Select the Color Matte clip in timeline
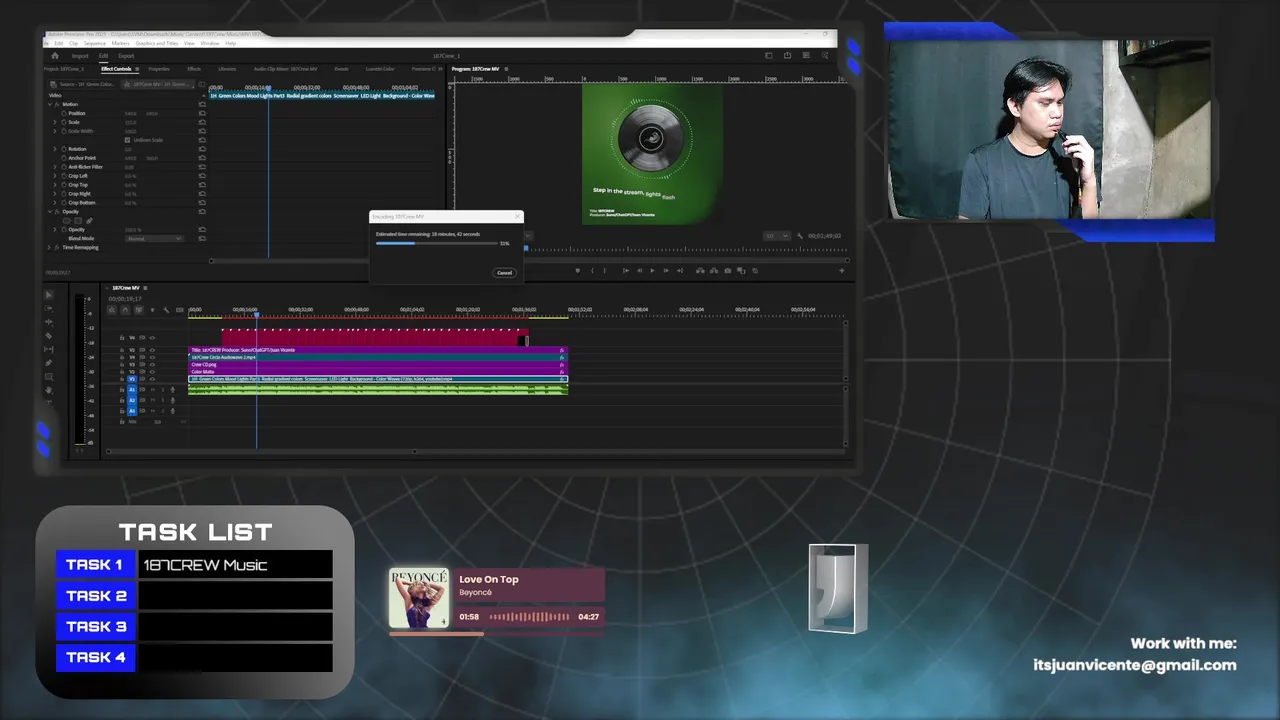Screen dimensions: 1280x720 [377, 372]
